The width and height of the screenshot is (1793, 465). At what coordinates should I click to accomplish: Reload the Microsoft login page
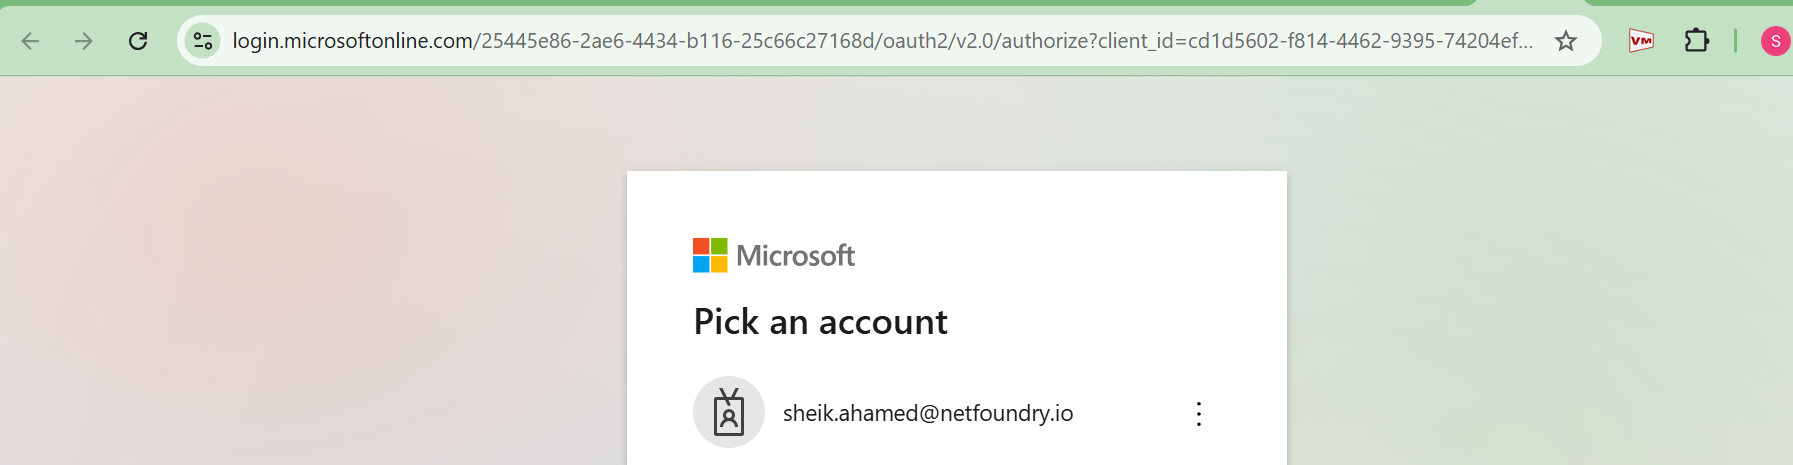138,41
